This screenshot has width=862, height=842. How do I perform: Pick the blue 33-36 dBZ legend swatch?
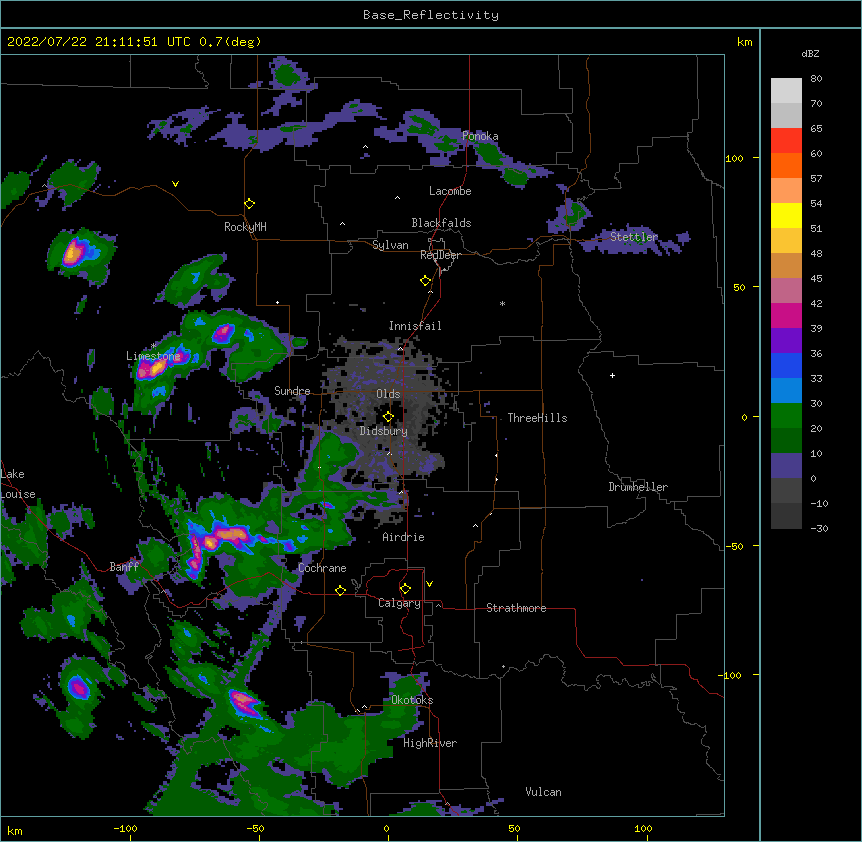coord(786,366)
